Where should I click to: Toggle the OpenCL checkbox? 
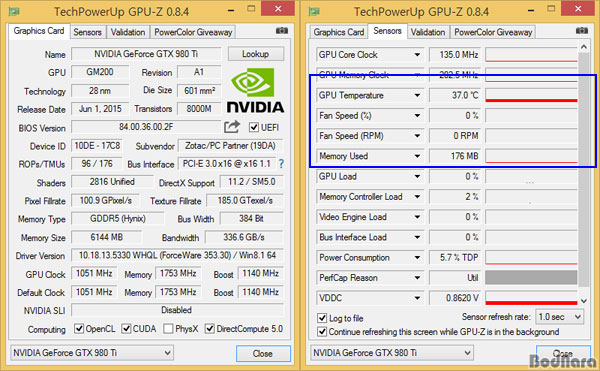(79, 329)
